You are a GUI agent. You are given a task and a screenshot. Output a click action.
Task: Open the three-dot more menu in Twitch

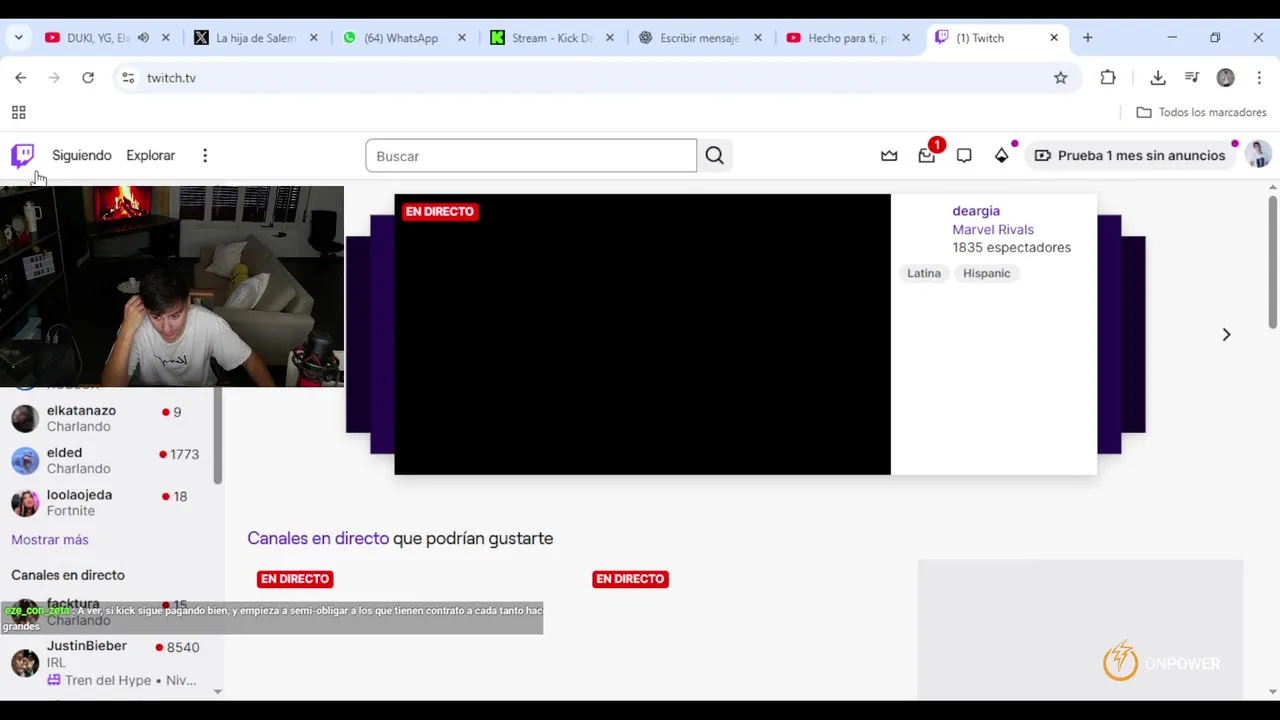click(x=205, y=156)
